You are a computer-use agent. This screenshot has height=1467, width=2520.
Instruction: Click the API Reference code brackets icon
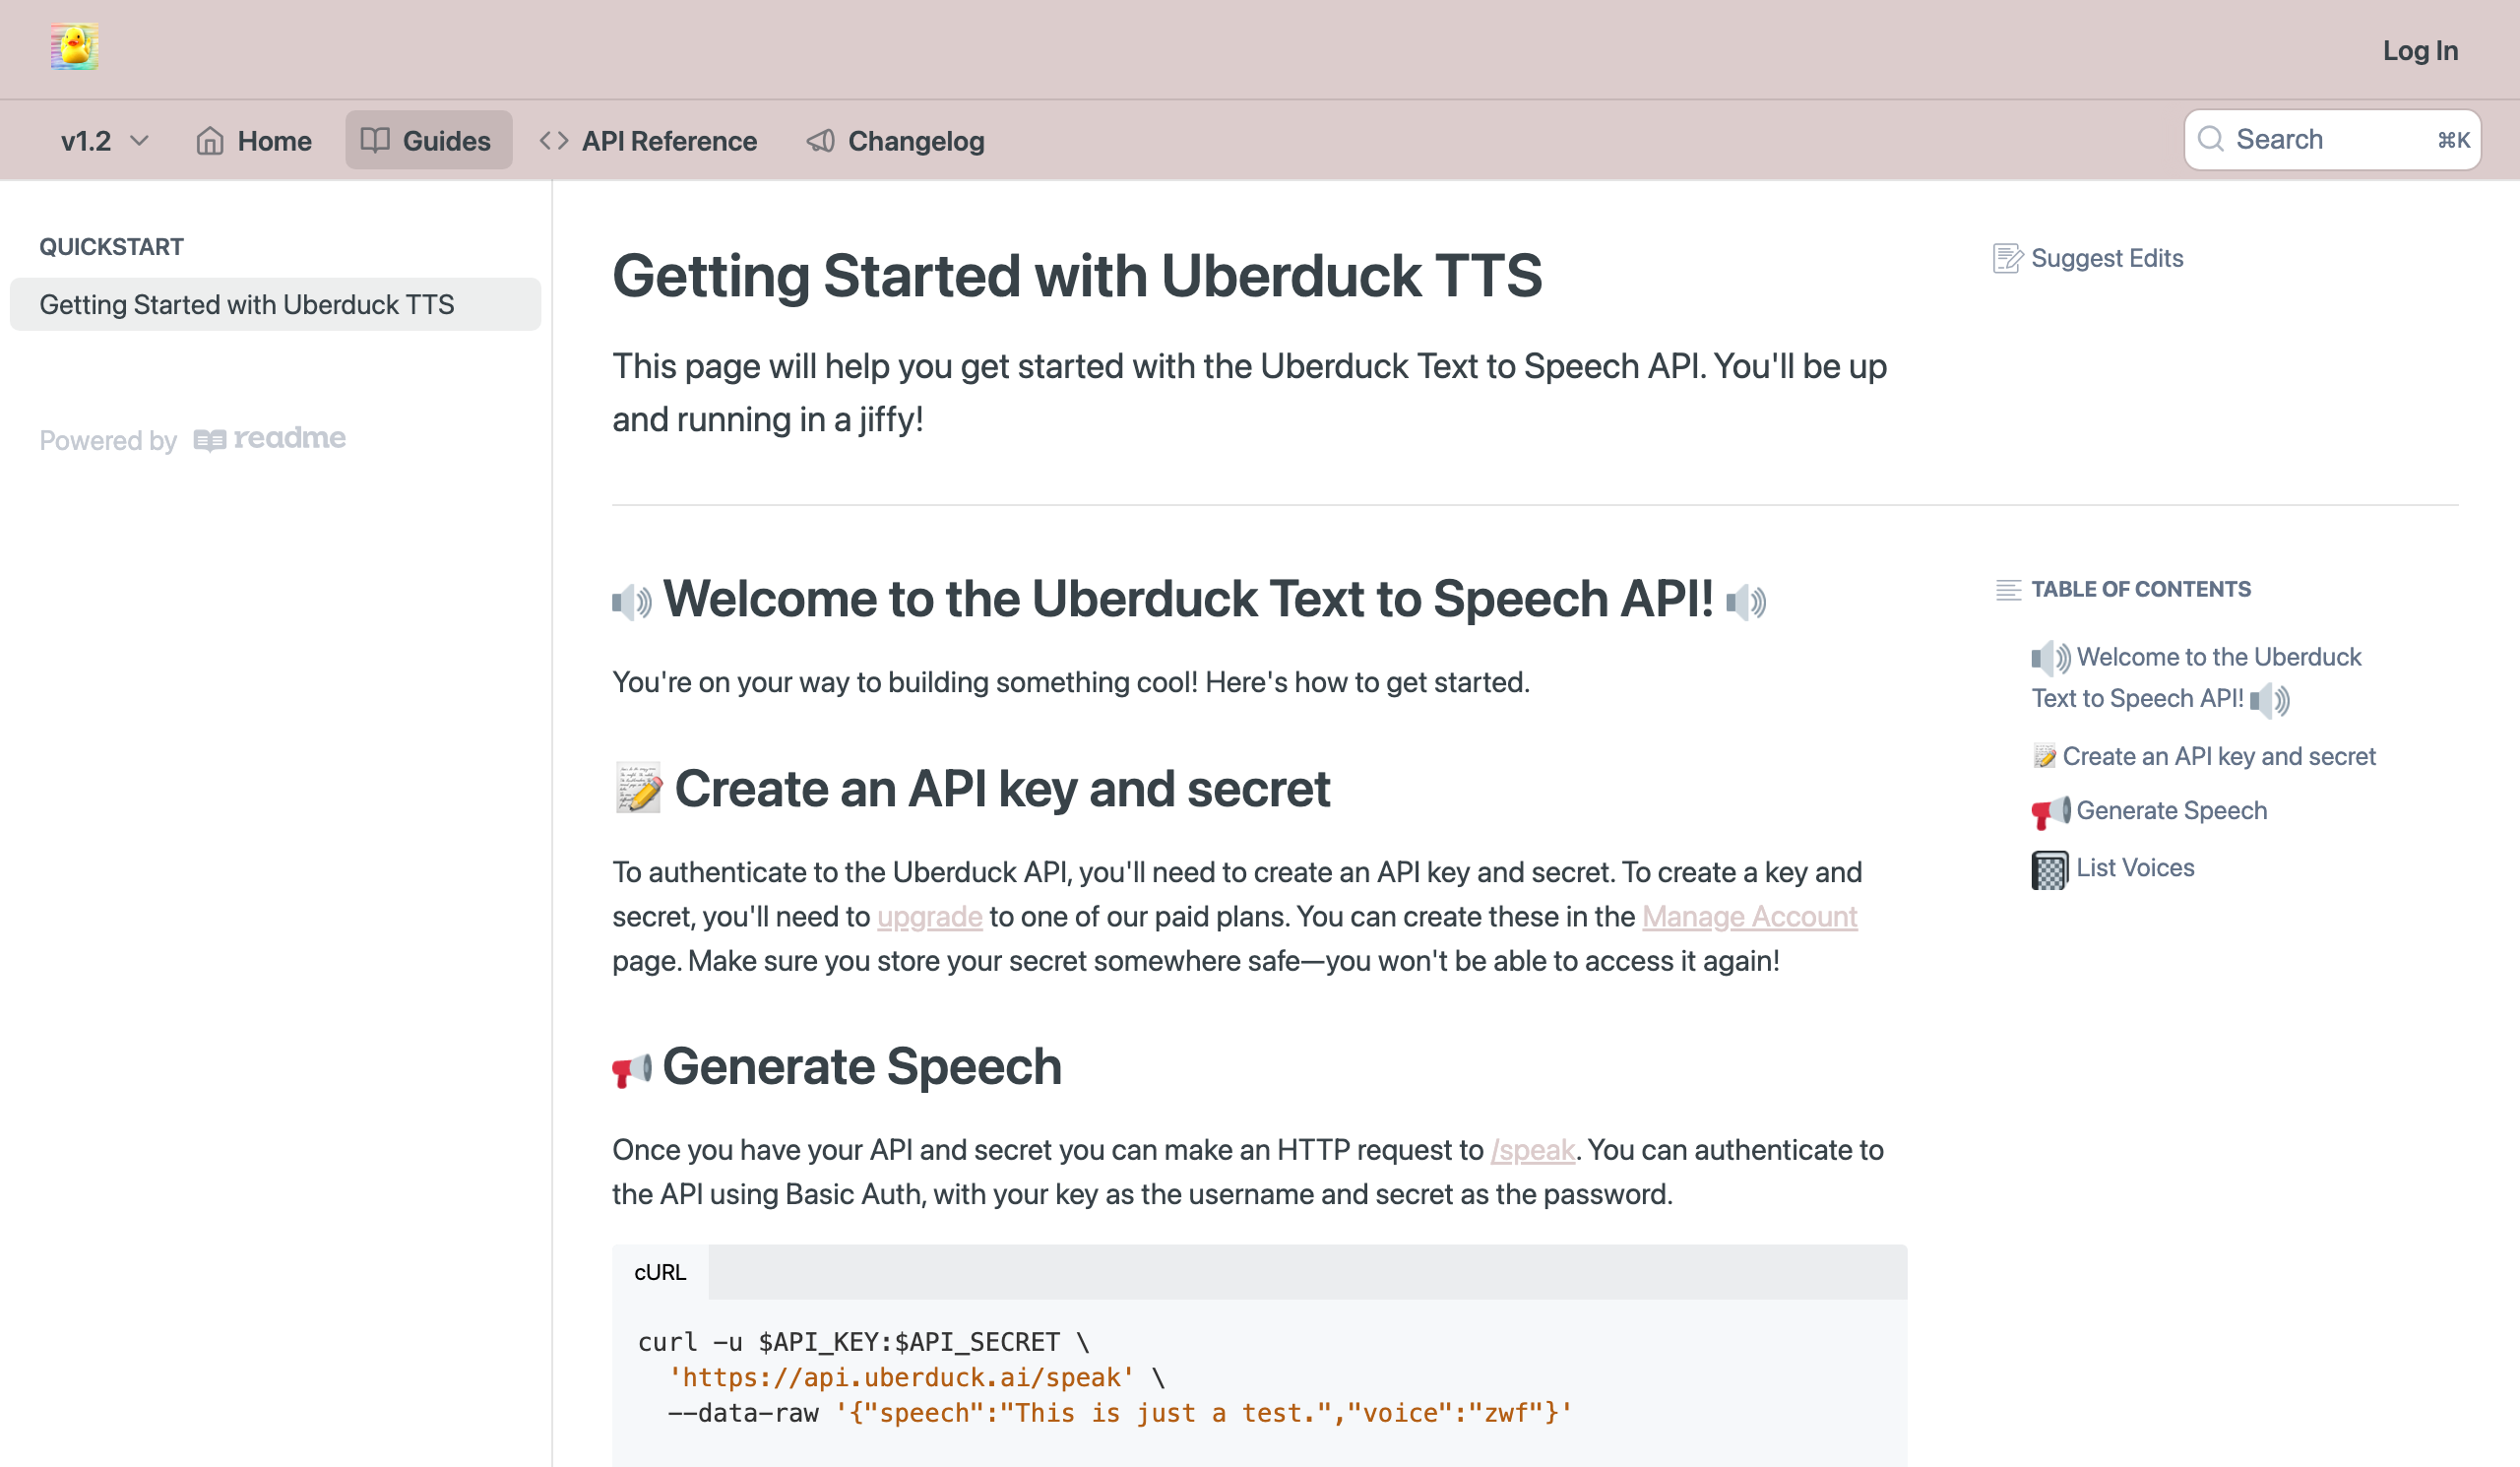click(554, 140)
